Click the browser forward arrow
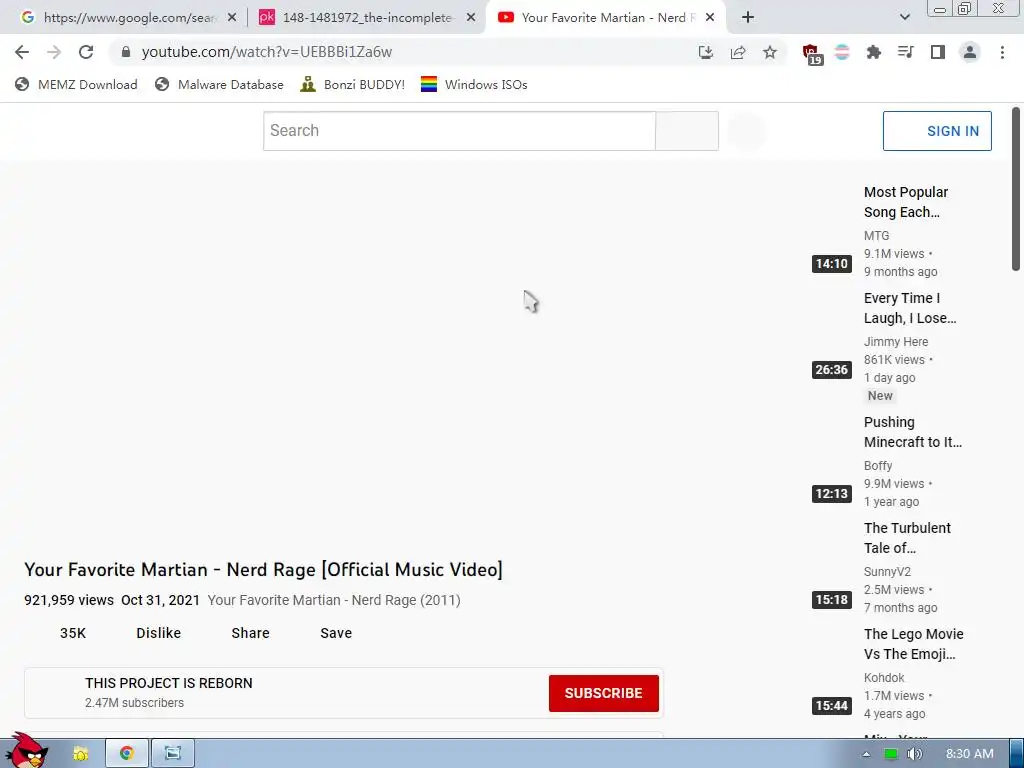The width and height of the screenshot is (1024, 768). pos(54,52)
